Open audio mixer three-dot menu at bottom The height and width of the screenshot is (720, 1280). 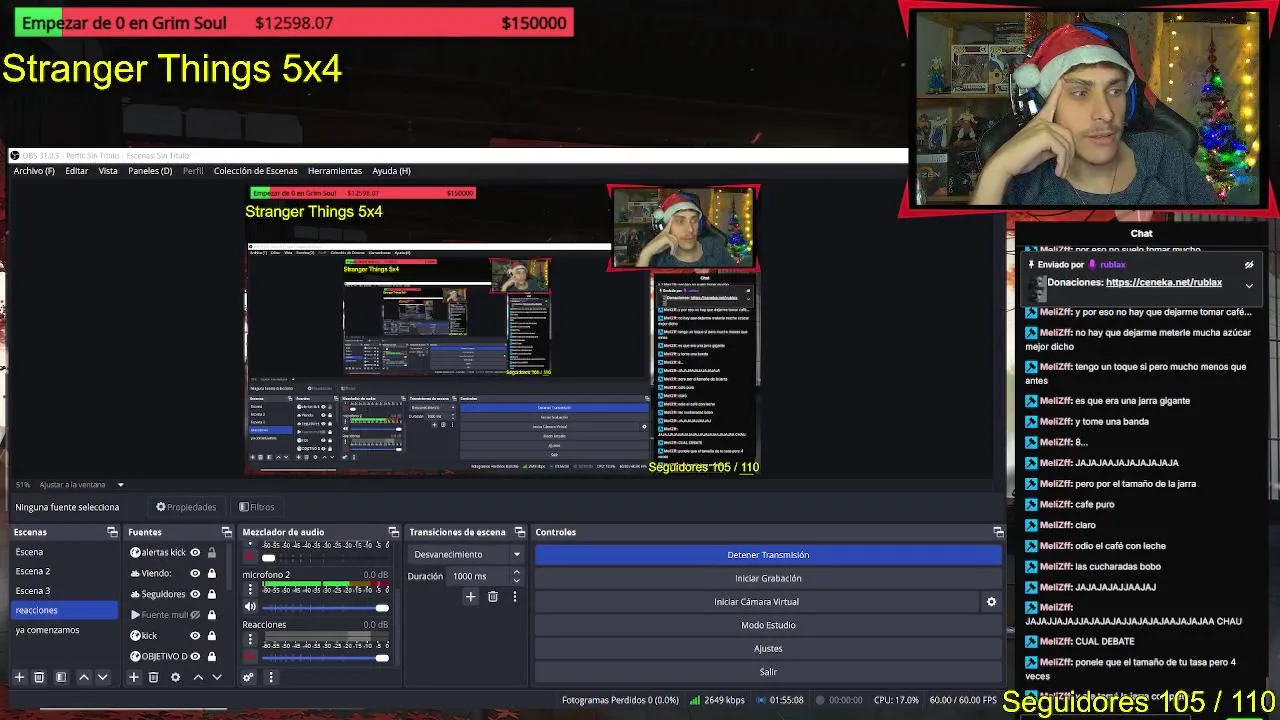pos(270,677)
